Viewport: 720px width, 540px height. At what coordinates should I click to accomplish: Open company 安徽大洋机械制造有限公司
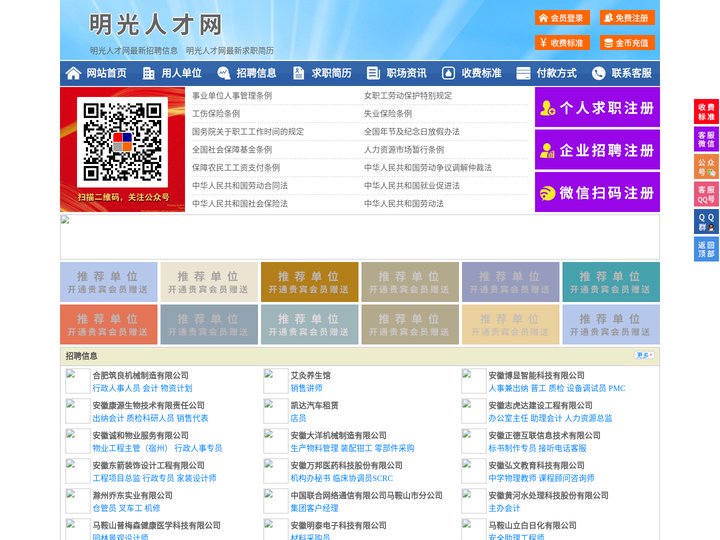338,435
